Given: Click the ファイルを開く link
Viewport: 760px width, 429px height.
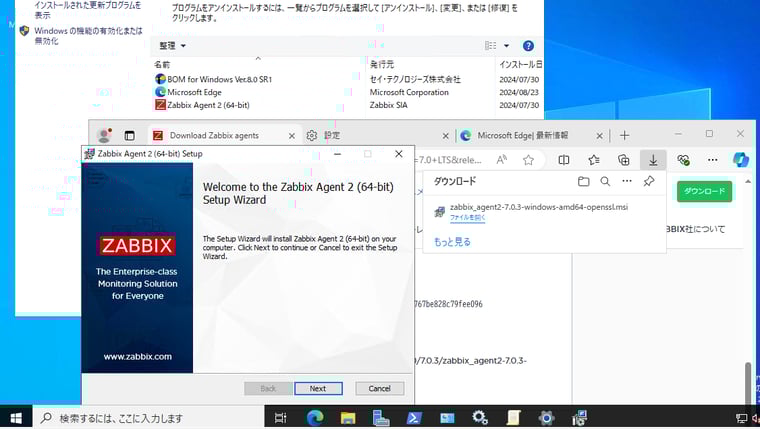Looking at the screenshot, I should [x=467, y=217].
